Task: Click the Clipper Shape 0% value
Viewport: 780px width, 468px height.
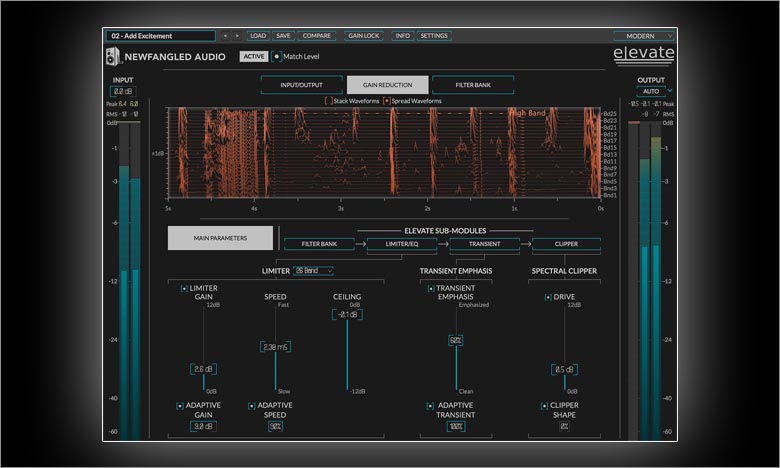Action: (564, 426)
